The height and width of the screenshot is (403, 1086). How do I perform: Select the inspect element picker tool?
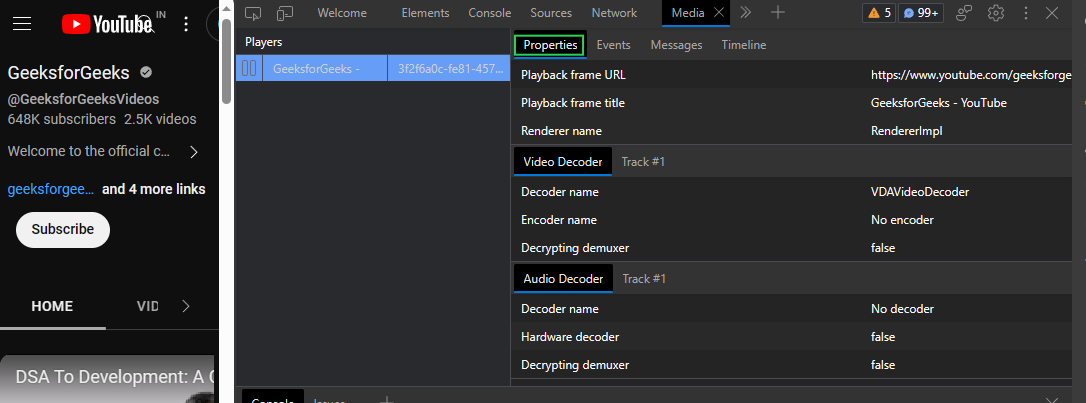pyautogui.click(x=253, y=12)
